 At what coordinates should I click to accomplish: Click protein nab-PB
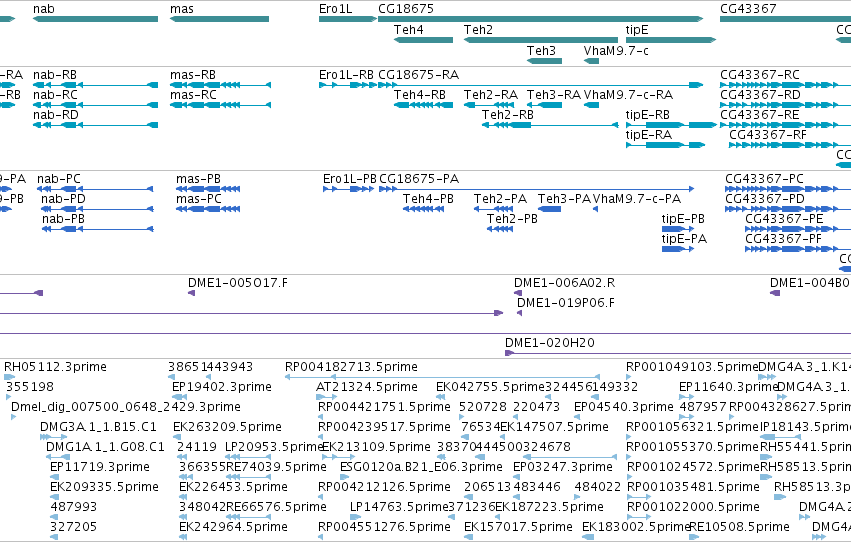point(98,229)
